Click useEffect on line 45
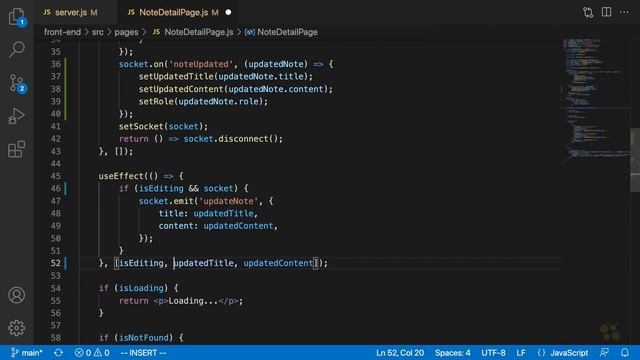This screenshot has width=640, height=360. [121, 176]
